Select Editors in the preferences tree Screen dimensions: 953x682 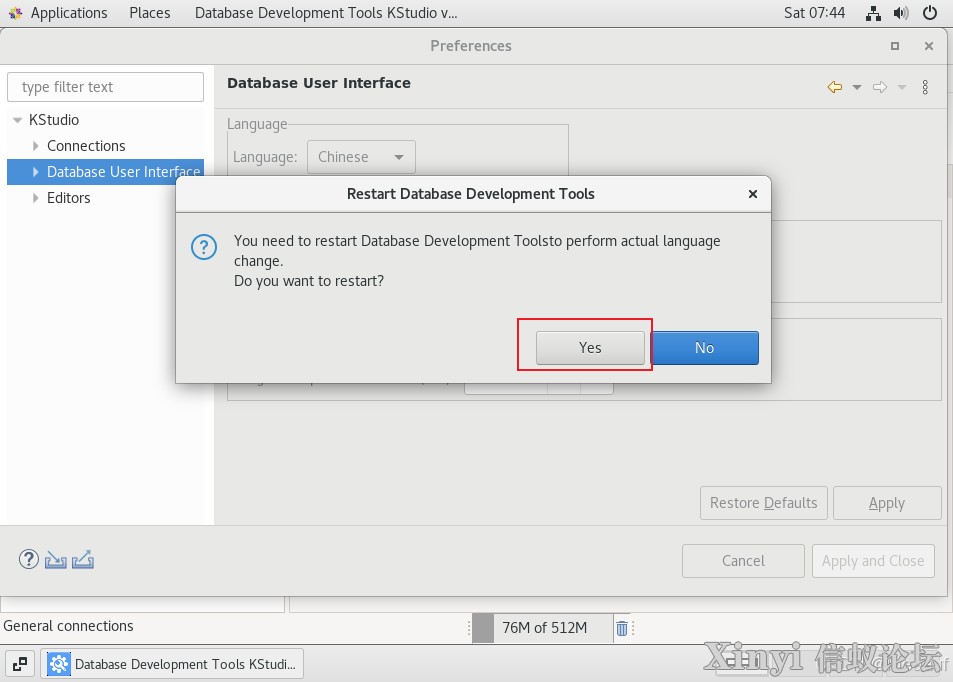pyautogui.click(x=69, y=198)
